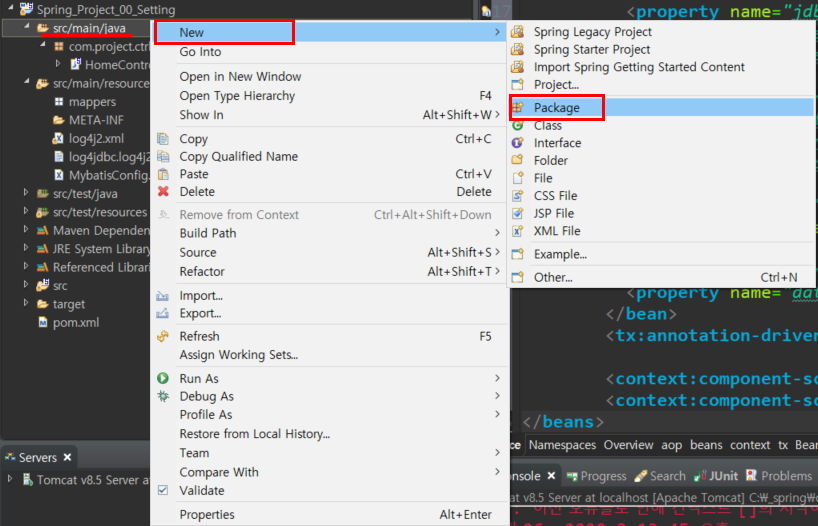
Task: Click the Package icon in submenu
Action: click(517, 107)
